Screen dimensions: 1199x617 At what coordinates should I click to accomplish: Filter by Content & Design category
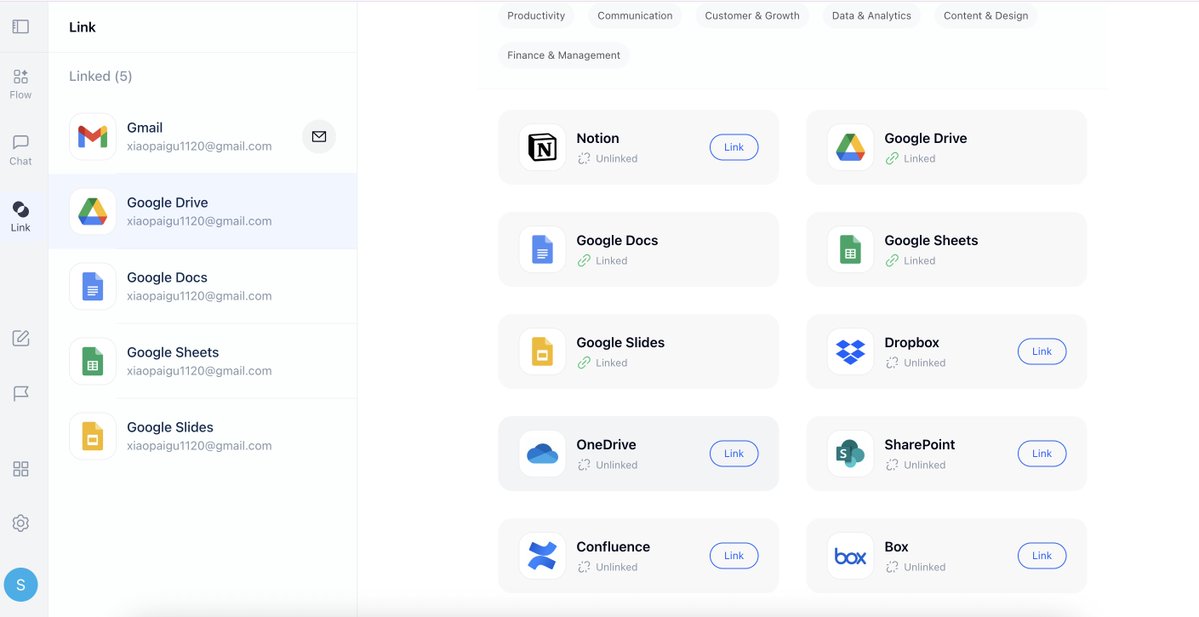pos(986,15)
